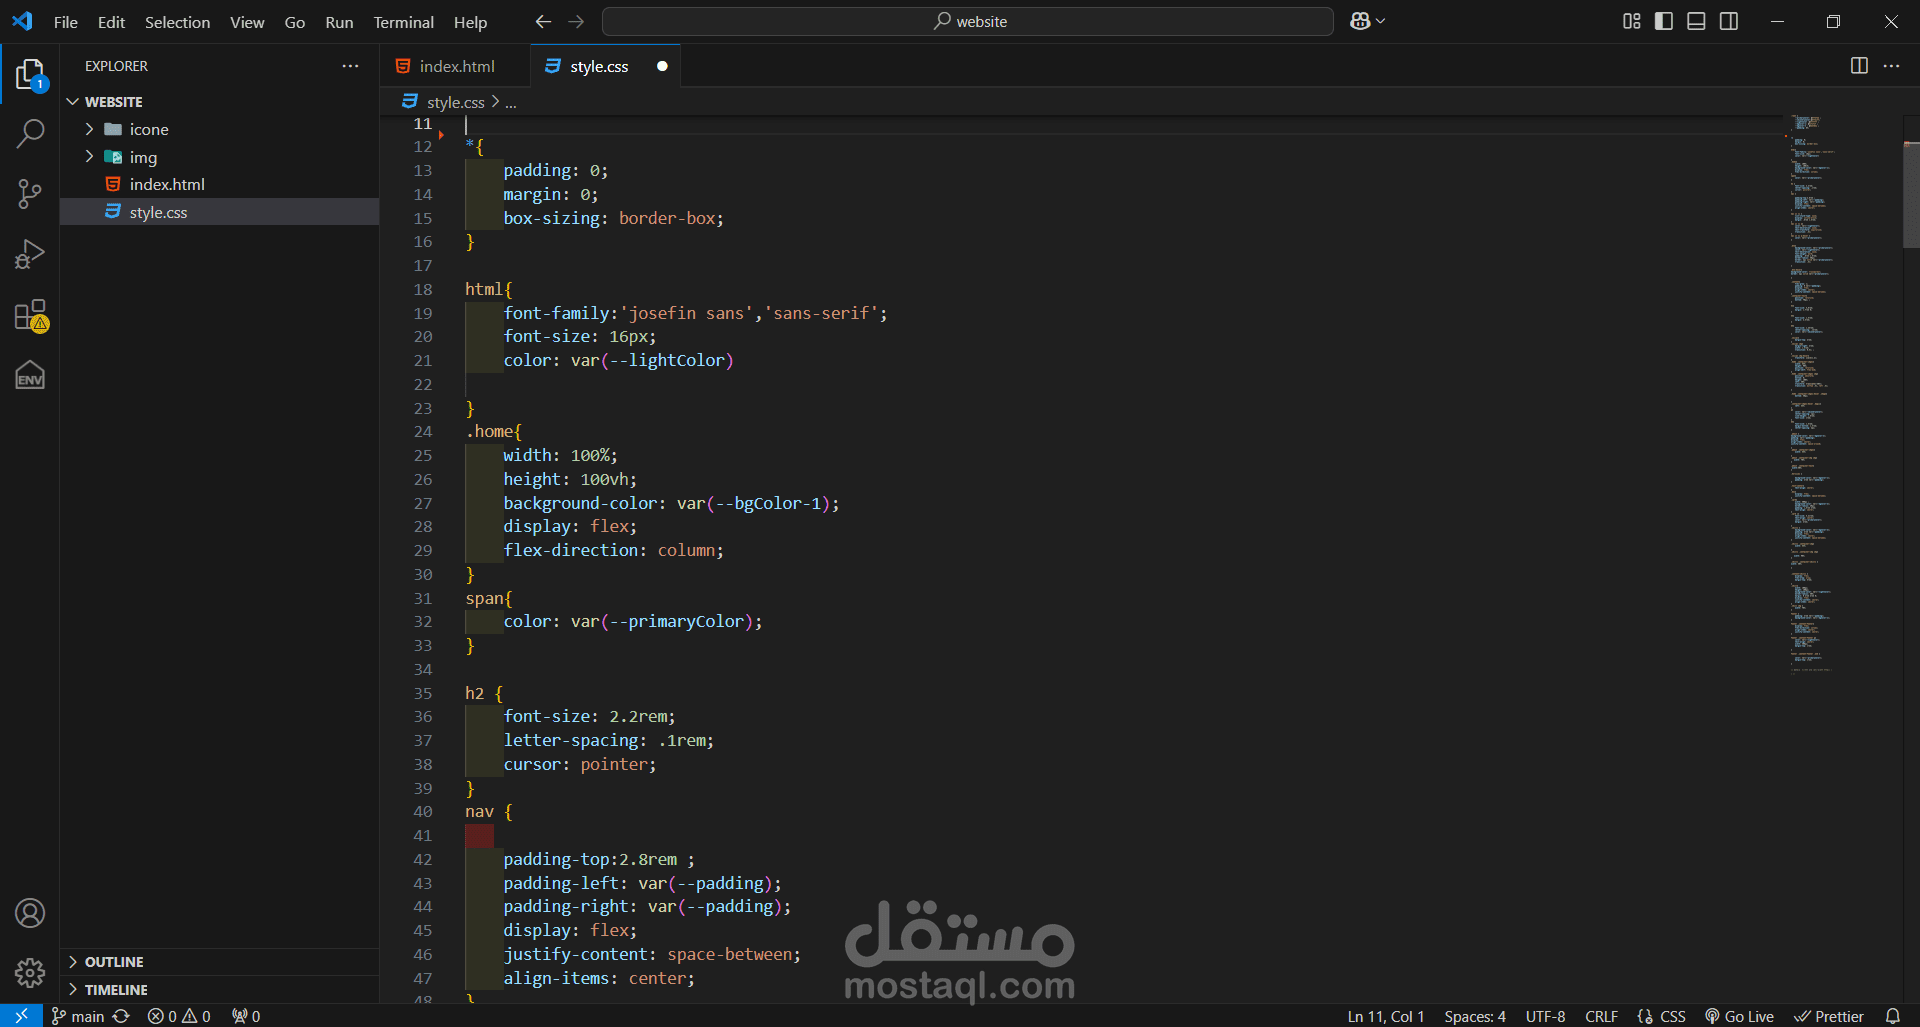
Task: Go back with the left arrow
Action: coord(543,21)
